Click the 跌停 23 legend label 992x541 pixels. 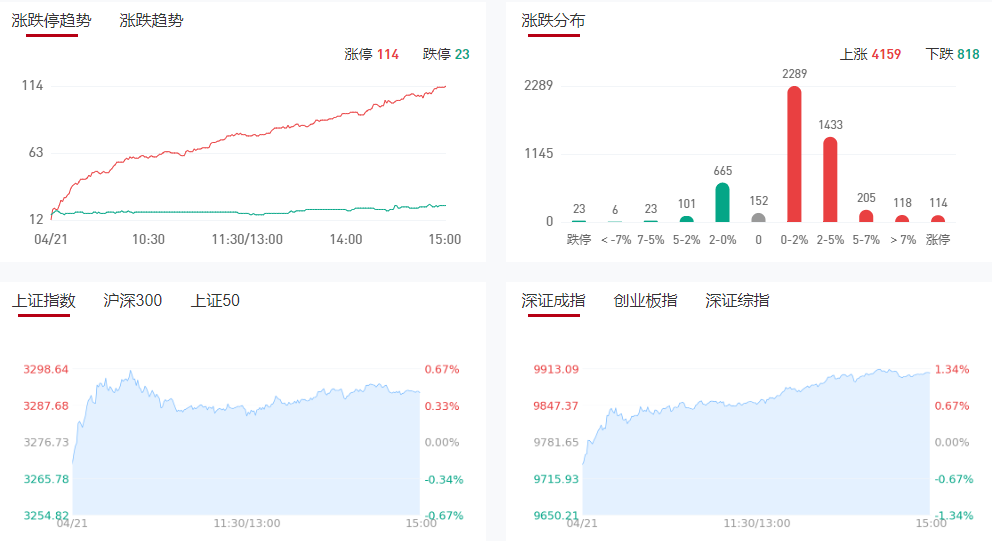[446, 54]
